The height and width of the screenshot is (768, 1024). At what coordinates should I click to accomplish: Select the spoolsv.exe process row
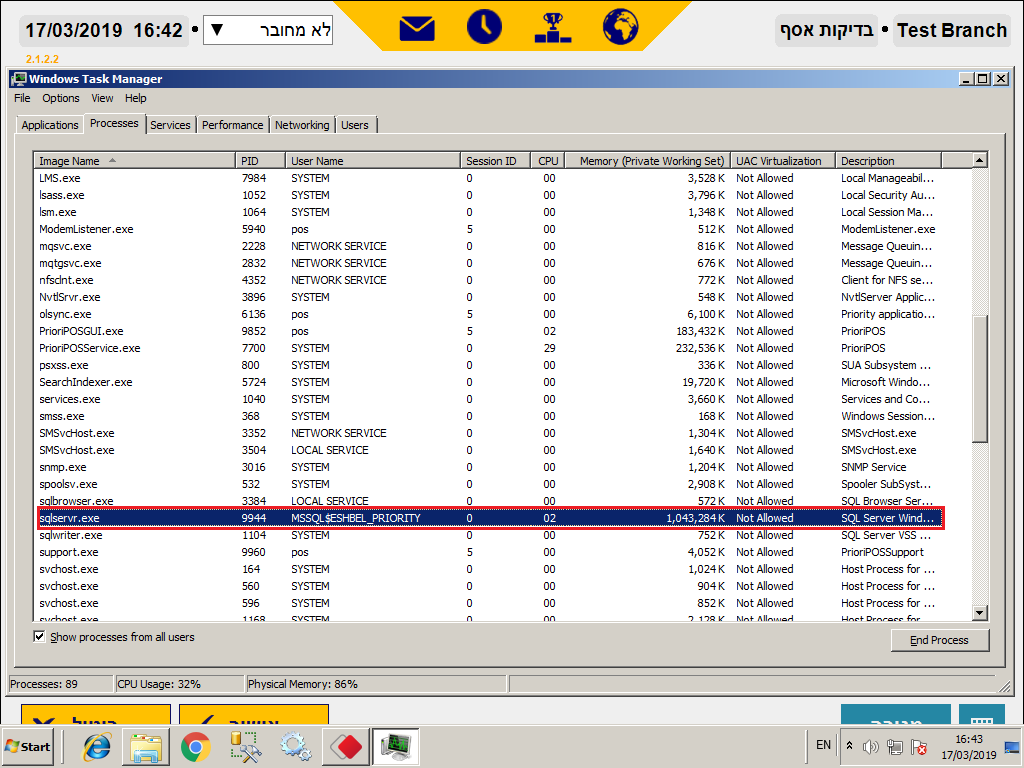point(488,484)
